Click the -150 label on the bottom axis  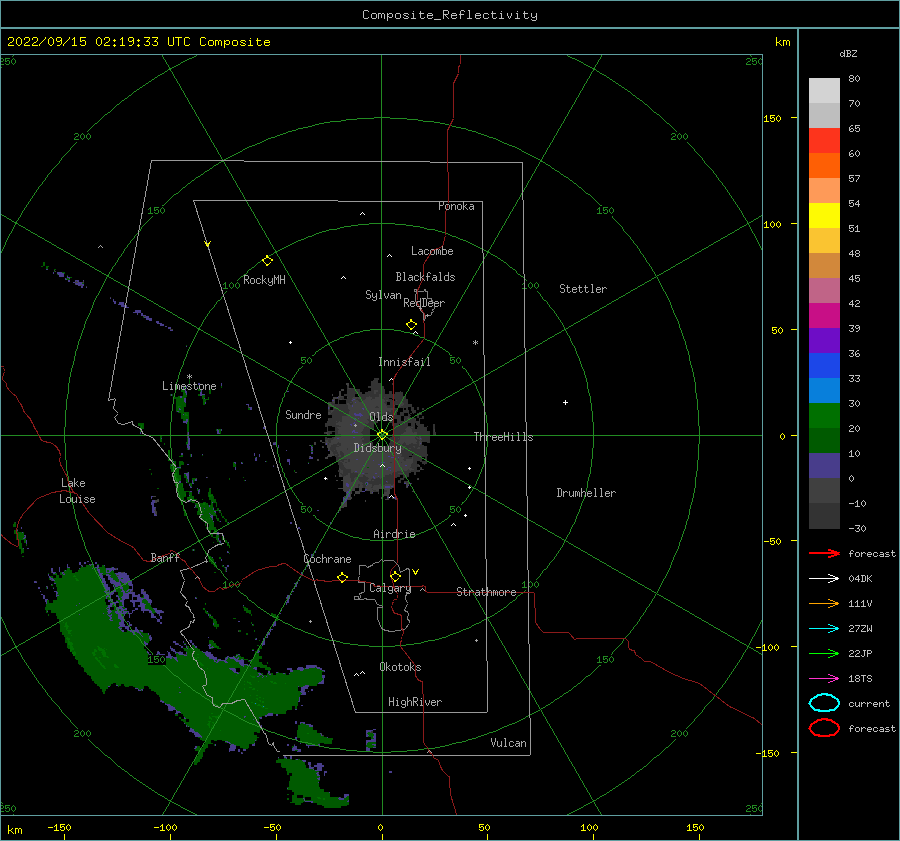pos(59,827)
